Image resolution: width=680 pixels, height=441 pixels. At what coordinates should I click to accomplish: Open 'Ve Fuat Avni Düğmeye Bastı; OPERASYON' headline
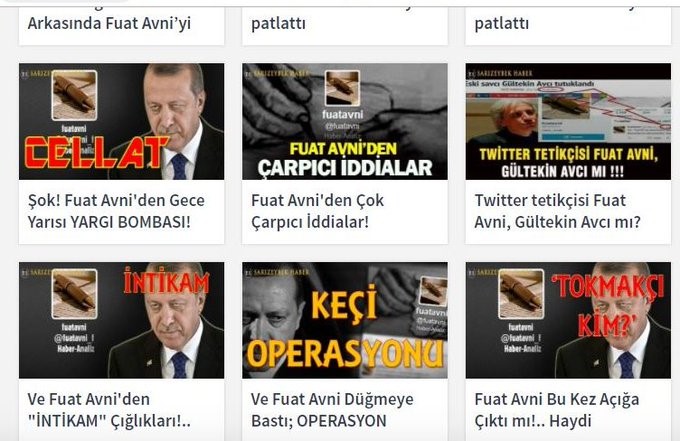[x=332, y=410]
